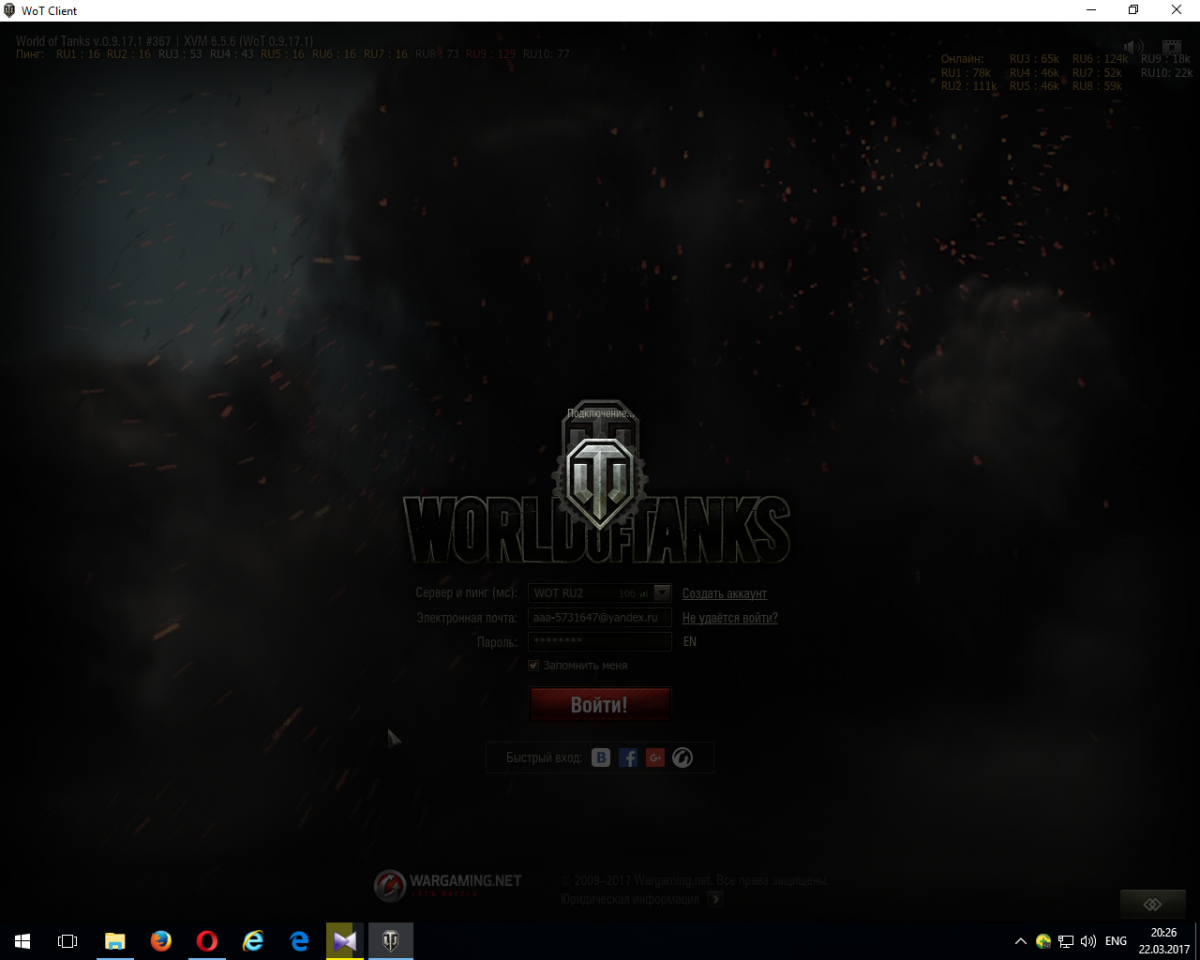Click online count RU10: 22k
Image resolution: width=1200 pixels, height=960 pixels.
coord(1167,73)
